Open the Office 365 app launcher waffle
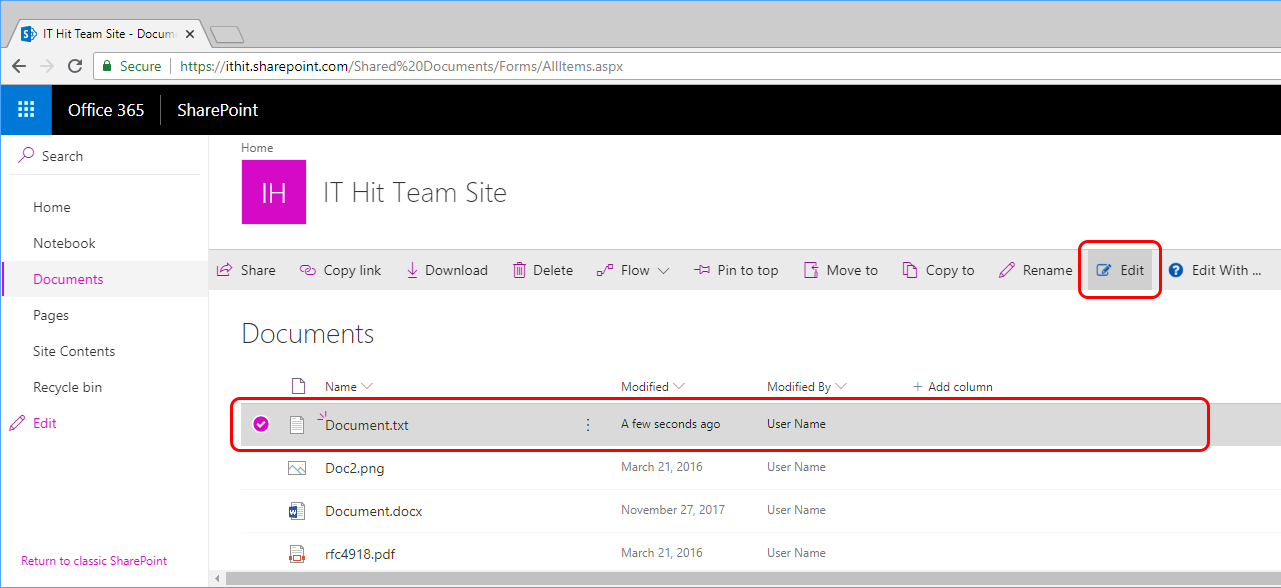This screenshot has width=1281, height=588. (x=26, y=110)
